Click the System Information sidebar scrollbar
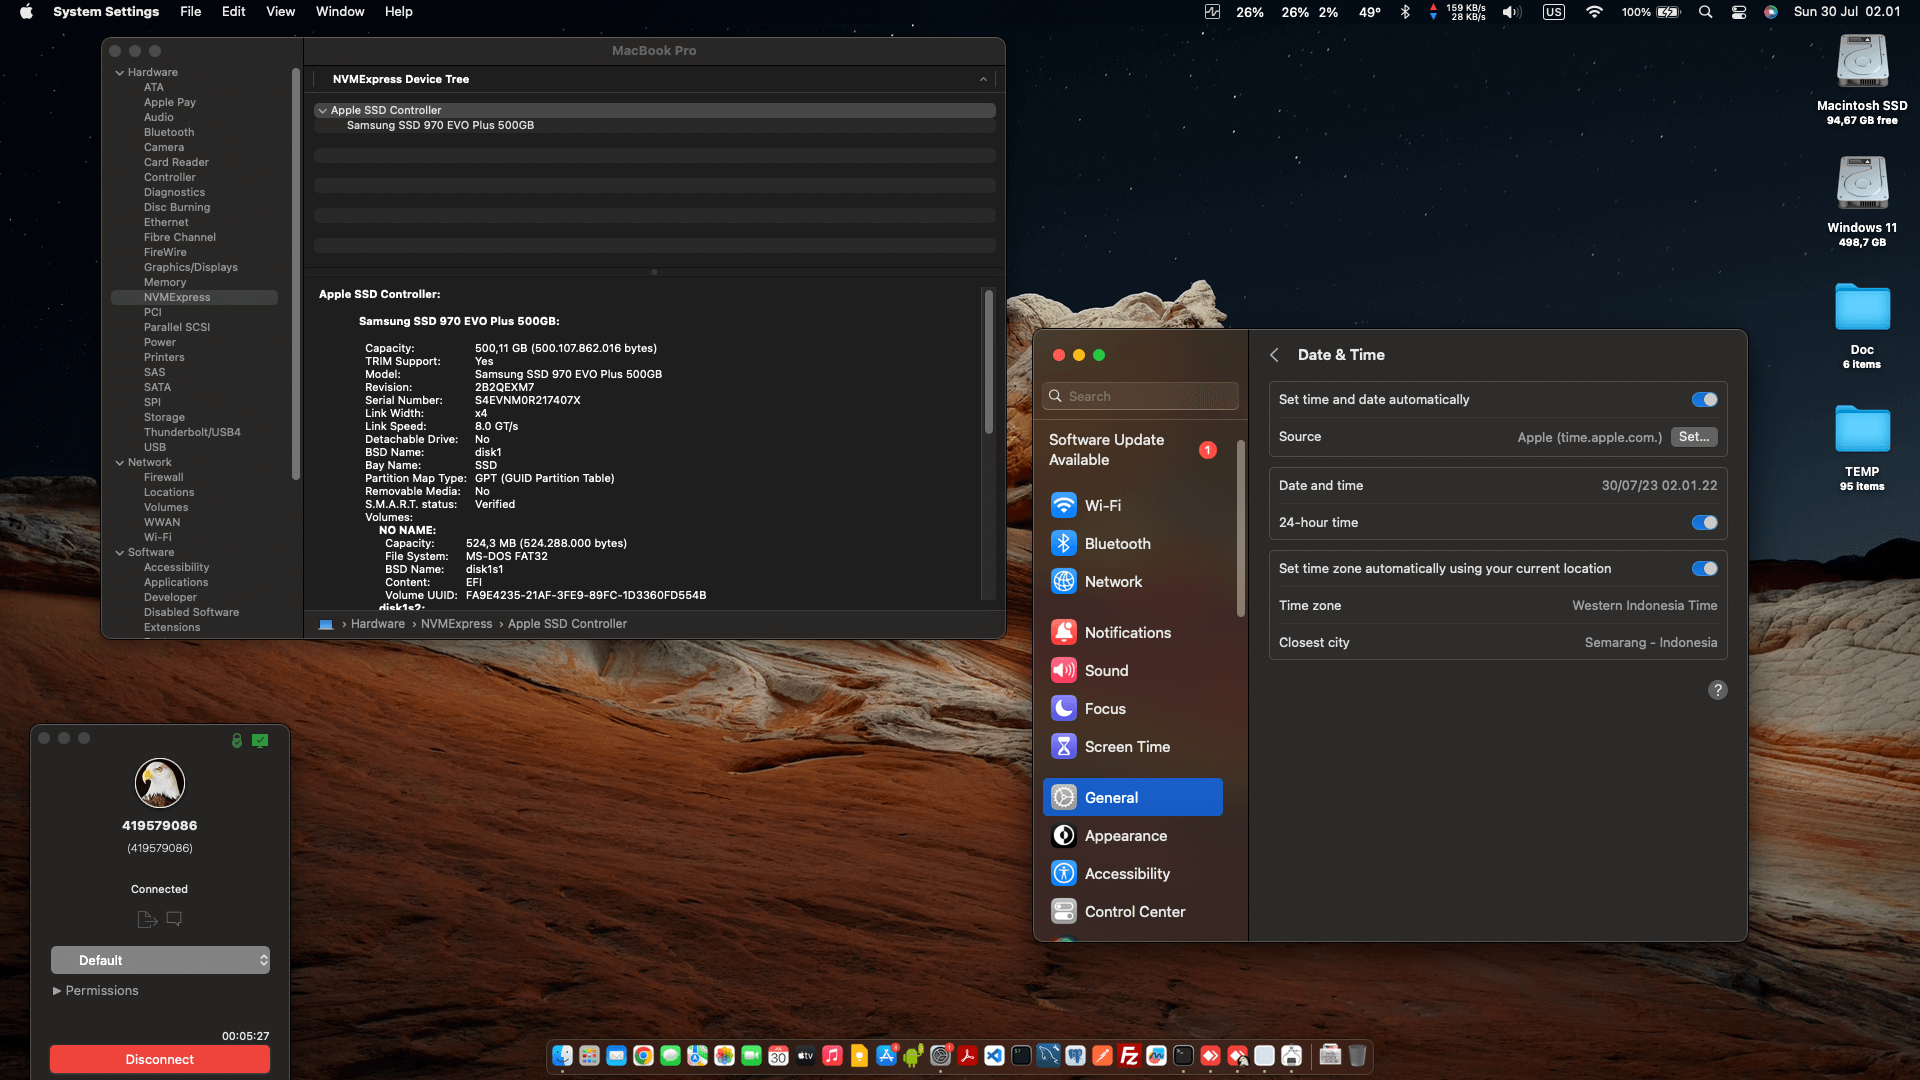 [x=296, y=274]
